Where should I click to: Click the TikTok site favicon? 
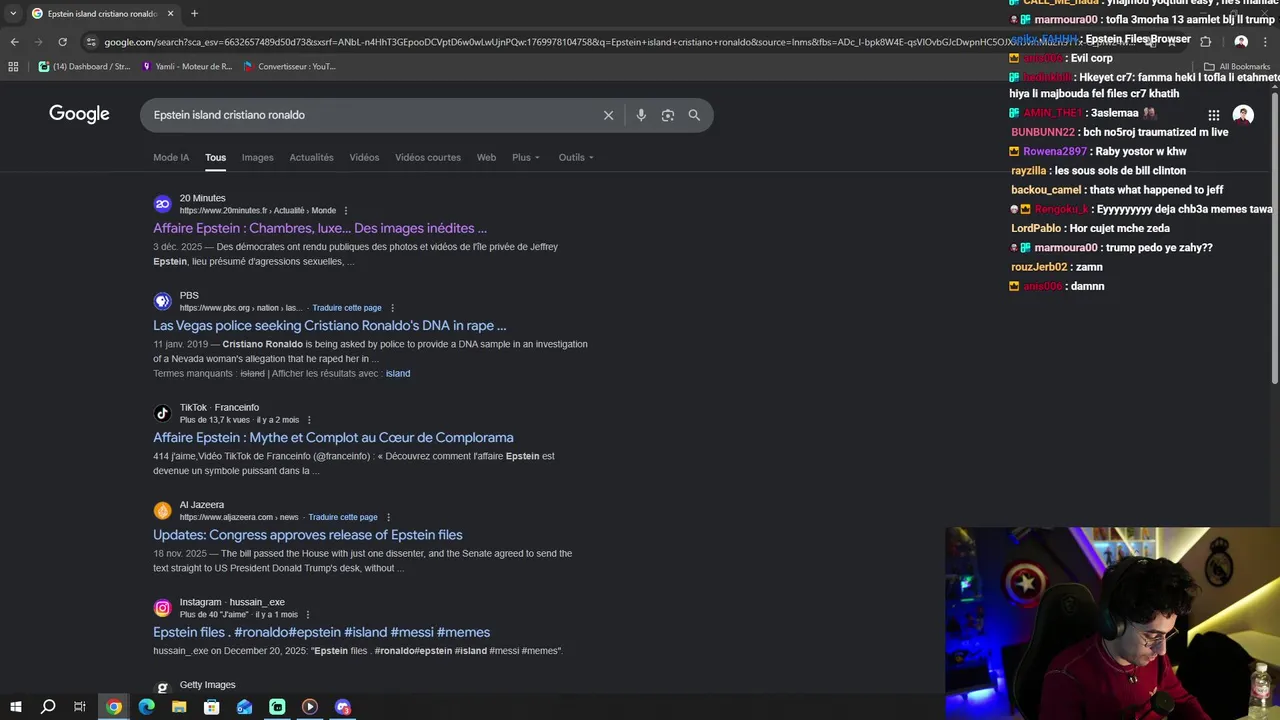(163, 413)
